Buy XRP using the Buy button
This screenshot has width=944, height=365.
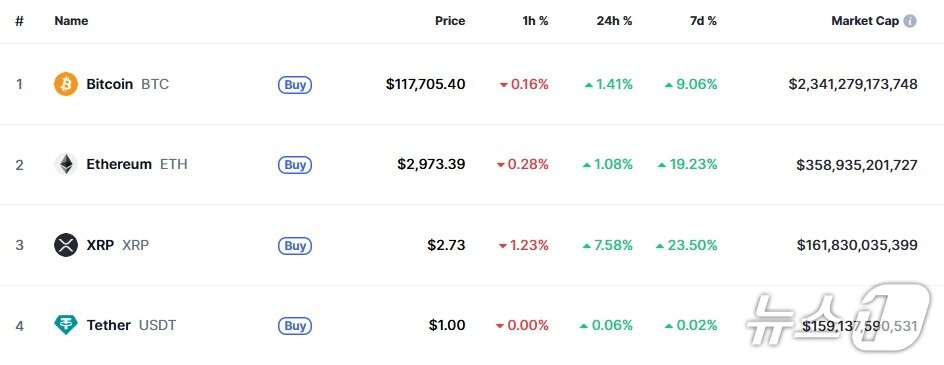(295, 246)
